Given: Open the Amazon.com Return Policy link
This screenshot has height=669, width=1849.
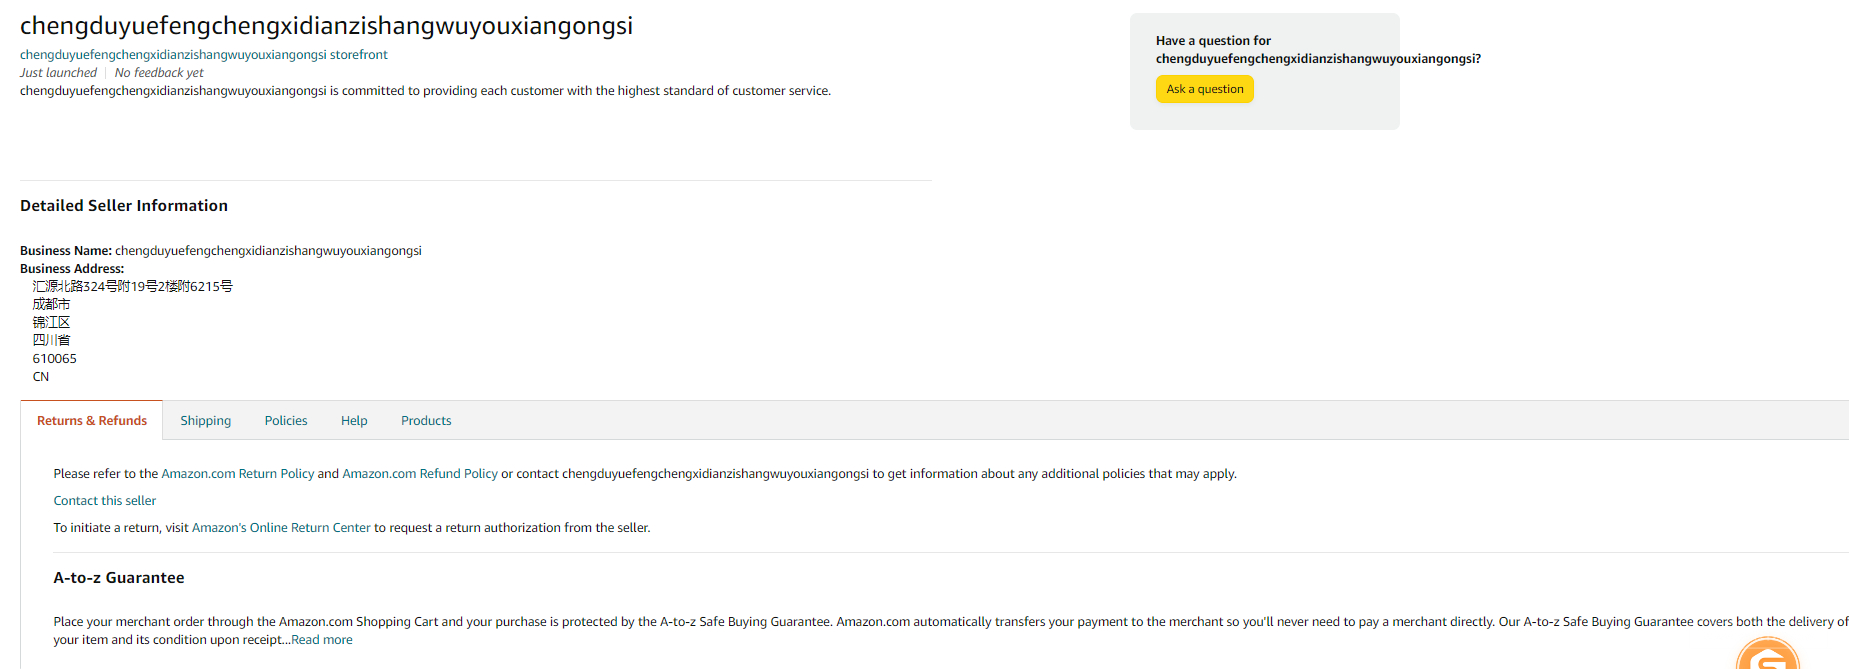Looking at the screenshot, I should pos(238,474).
